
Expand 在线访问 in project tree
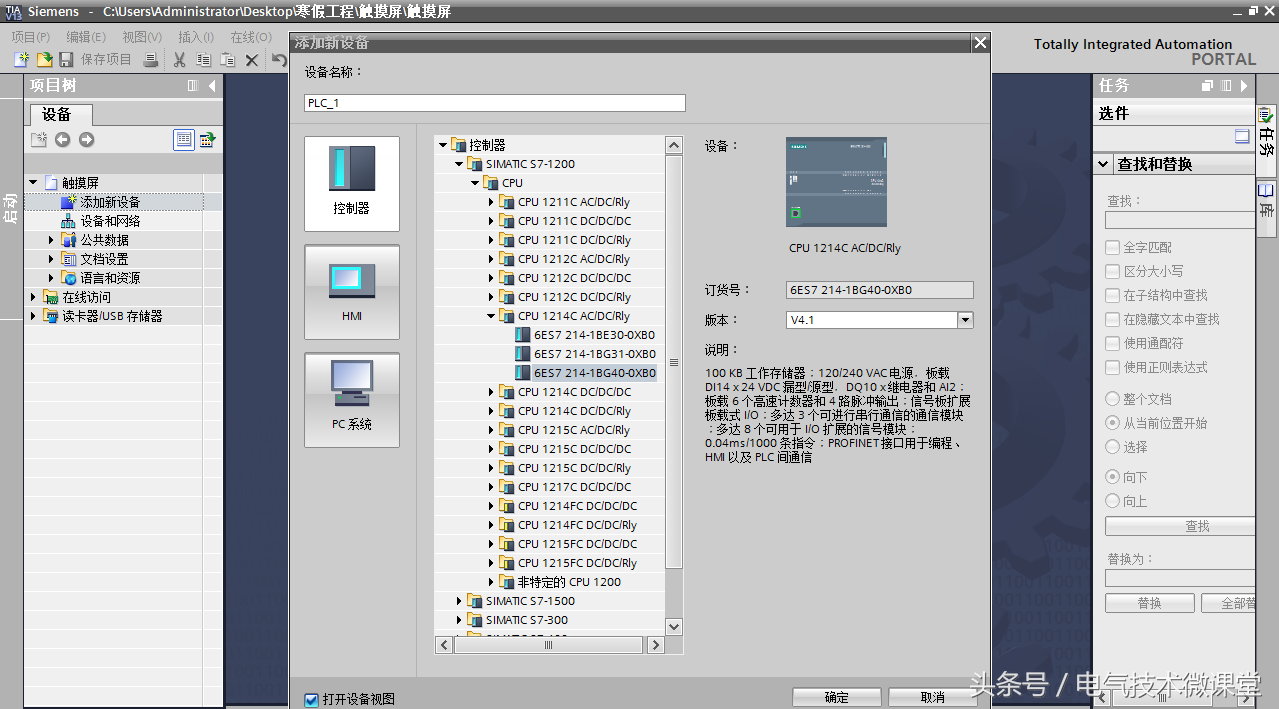[x=33, y=297]
